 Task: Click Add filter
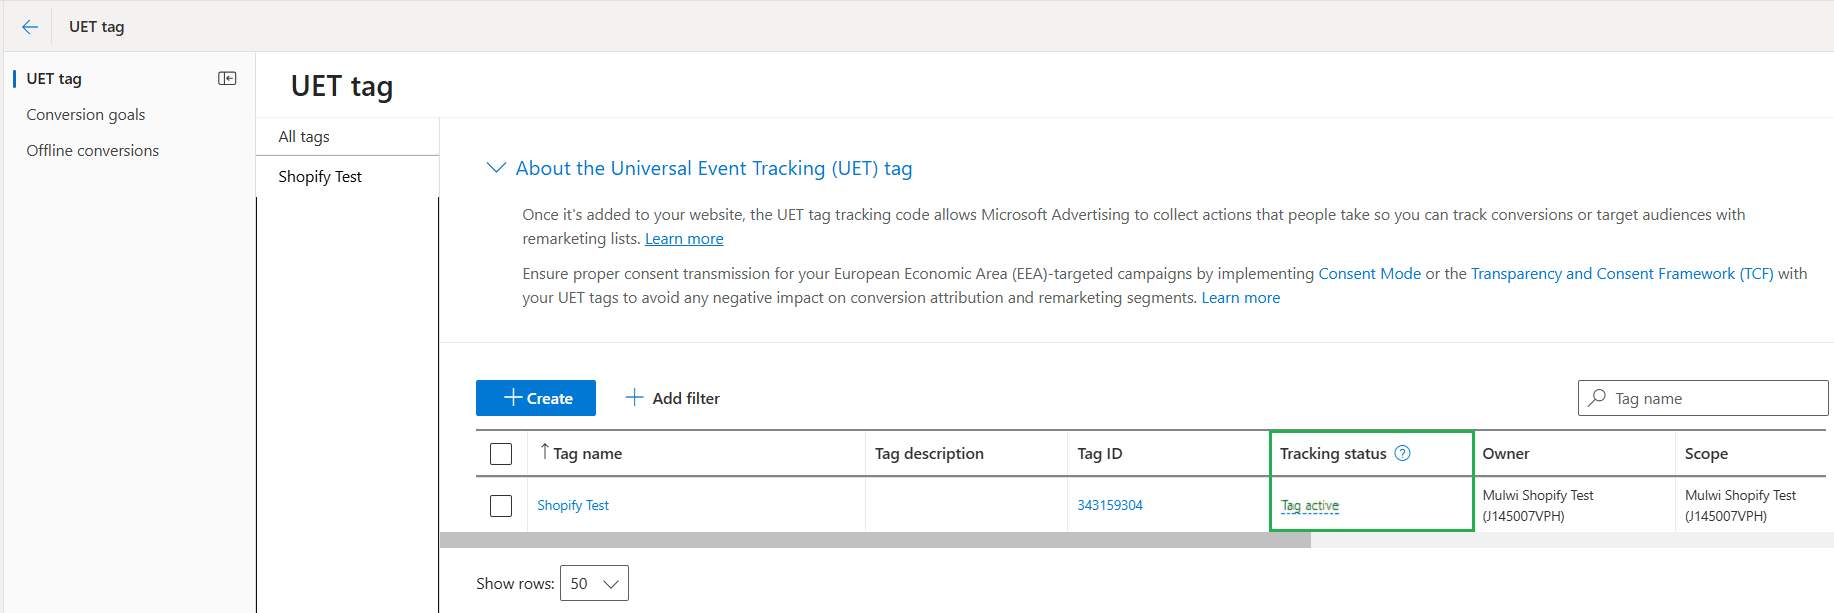686,398
